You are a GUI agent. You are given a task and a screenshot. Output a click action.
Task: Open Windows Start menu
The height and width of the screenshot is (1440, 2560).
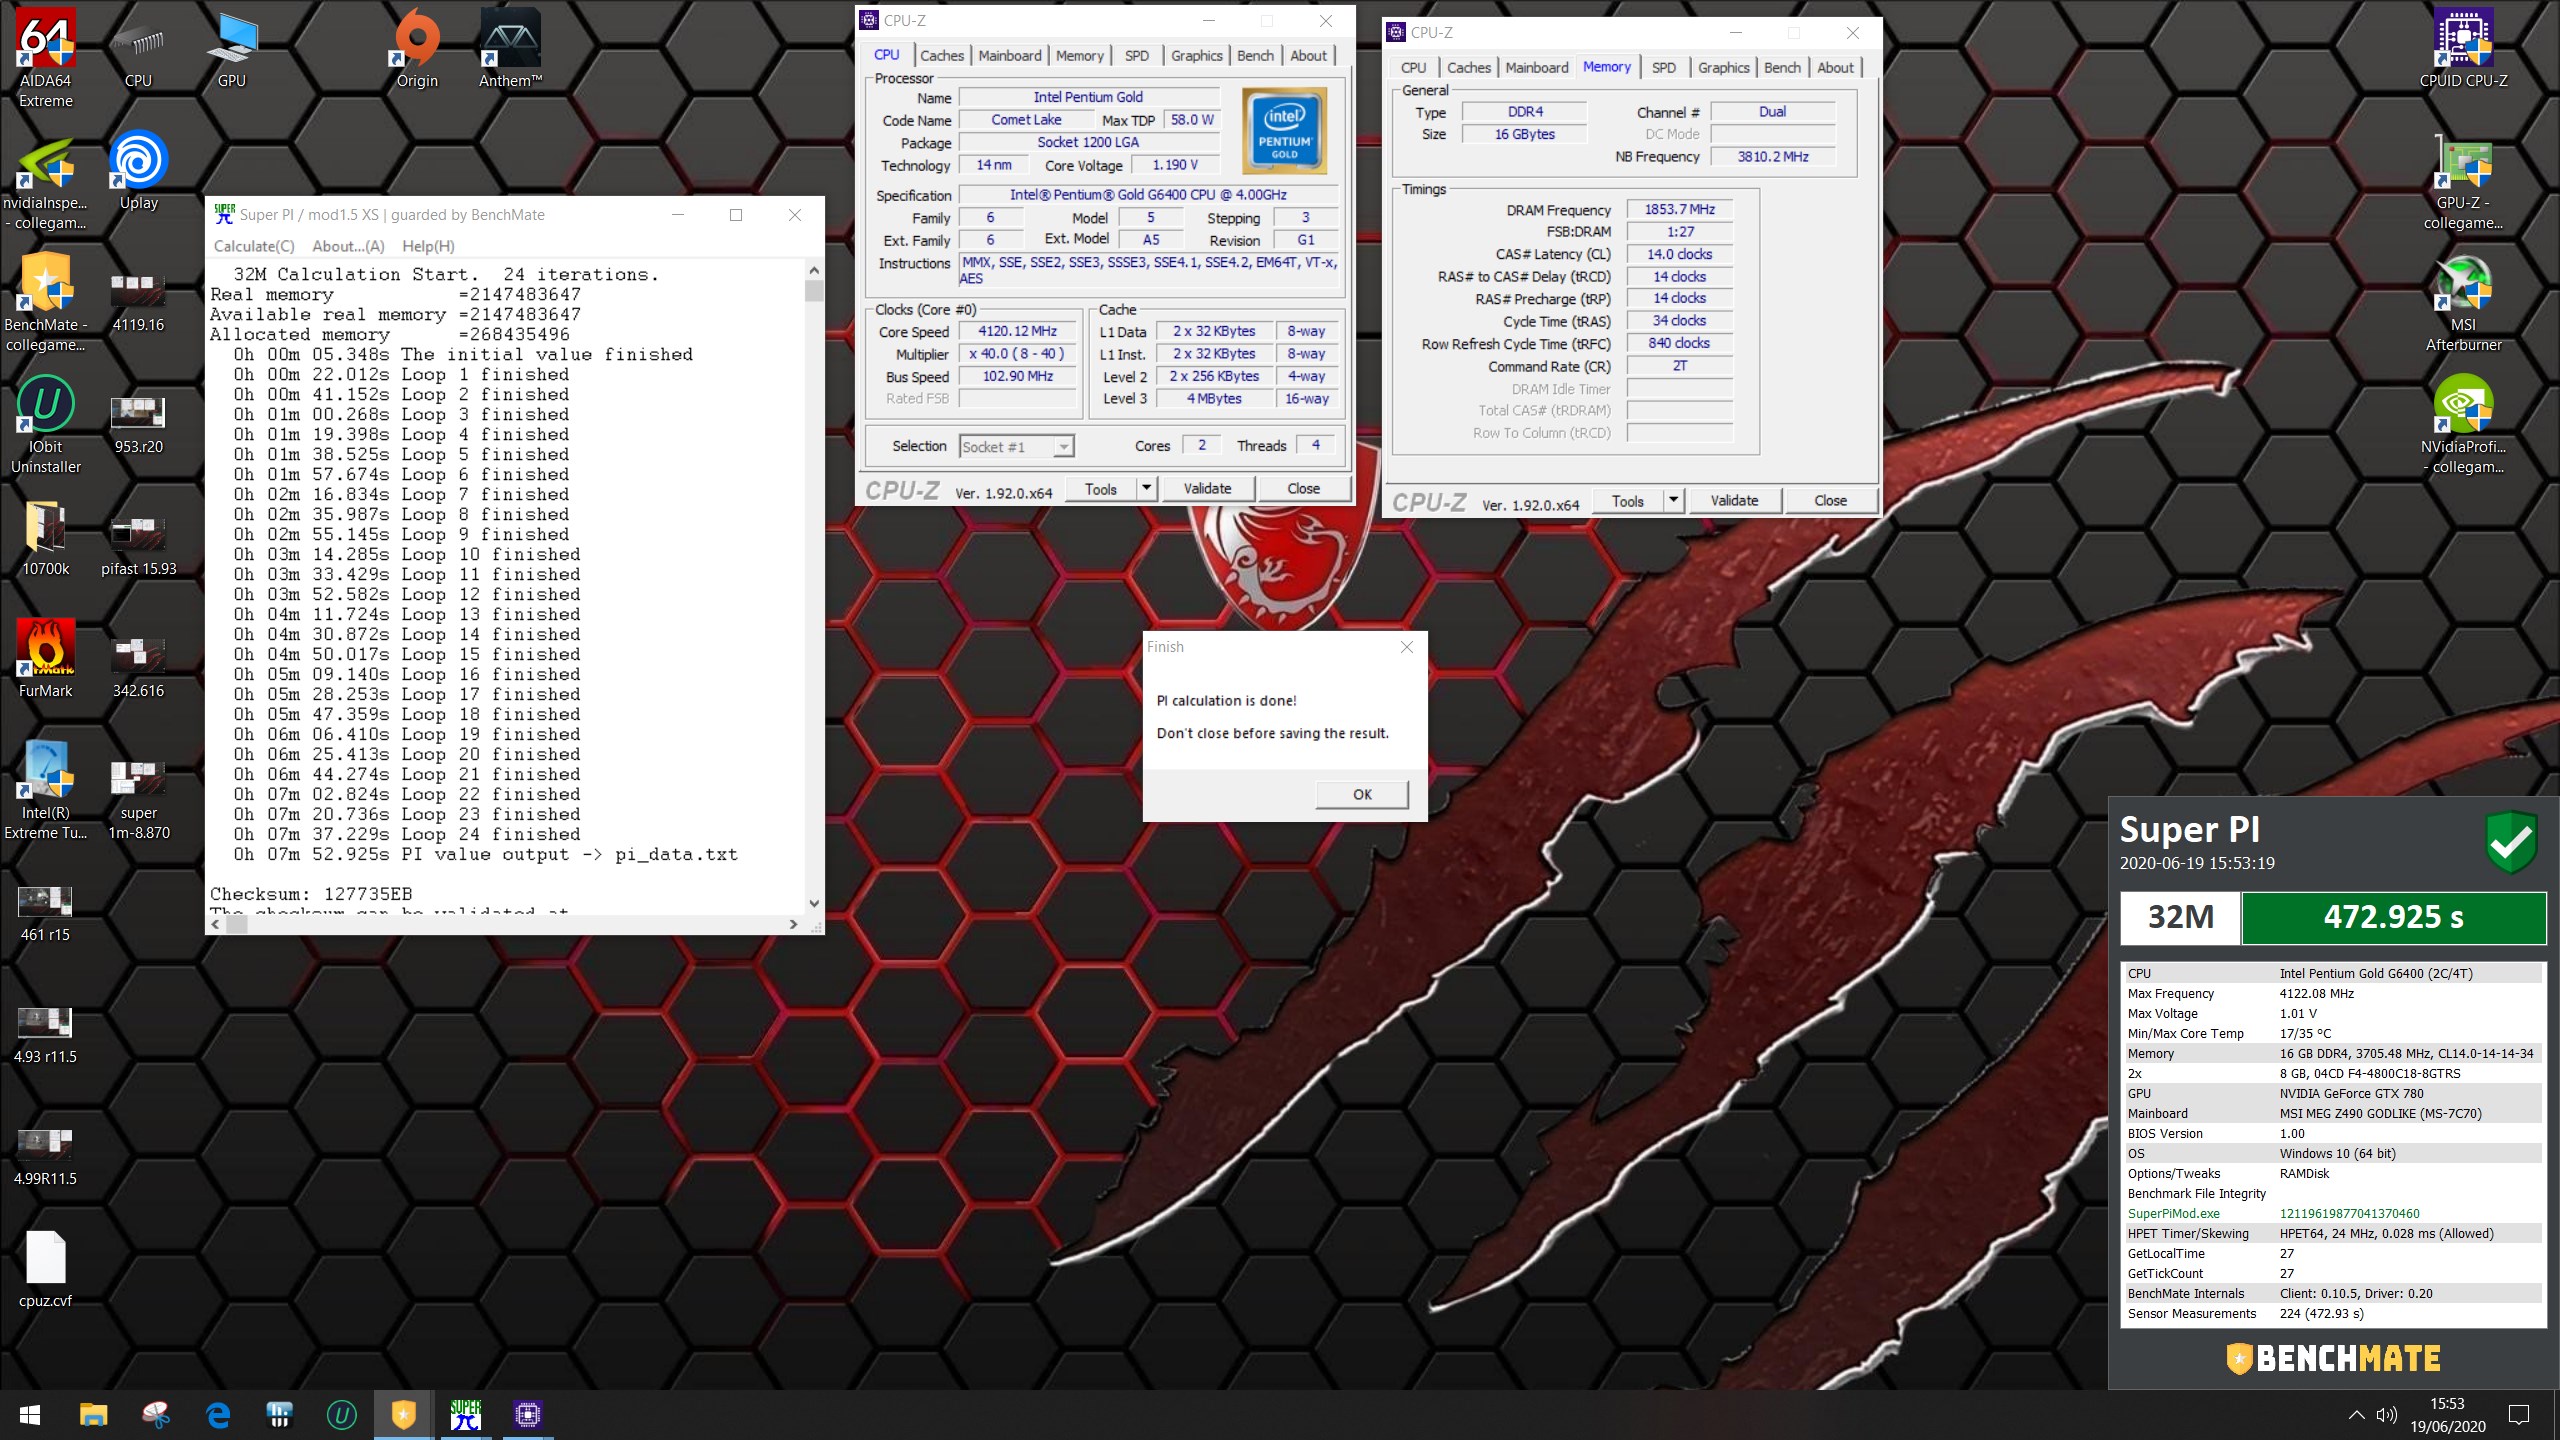[x=30, y=1415]
